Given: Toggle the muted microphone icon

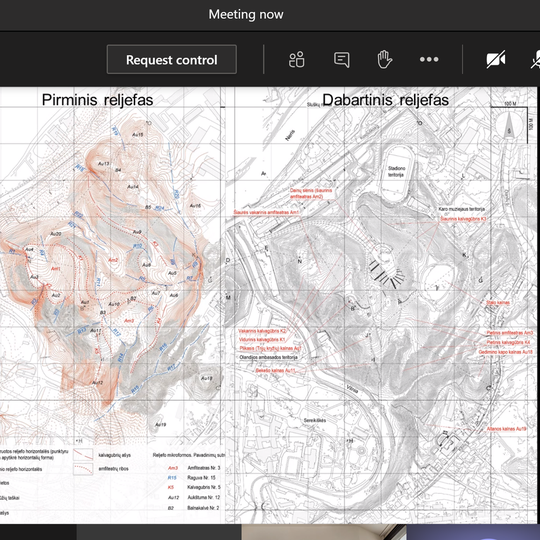Looking at the screenshot, I should tap(536, 59).
